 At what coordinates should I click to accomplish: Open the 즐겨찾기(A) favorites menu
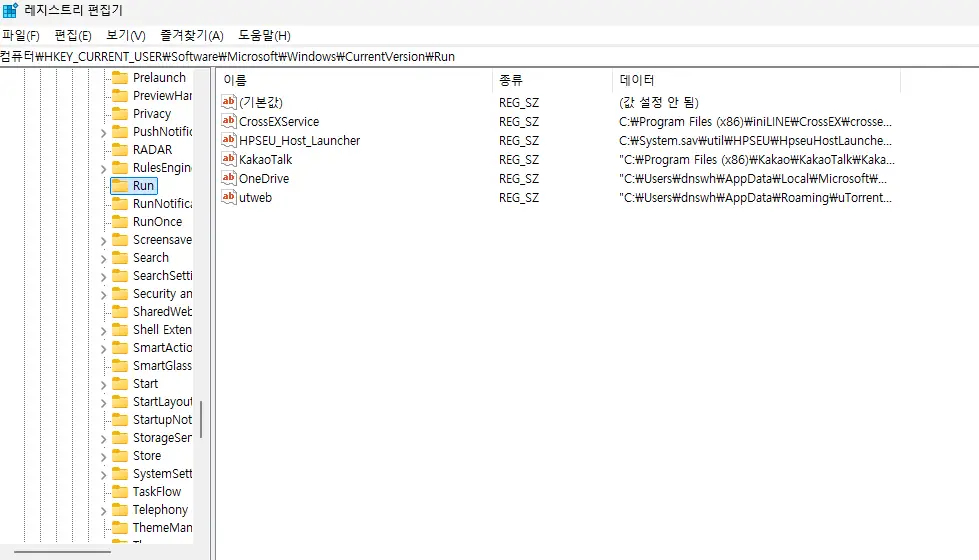[193, 35]
